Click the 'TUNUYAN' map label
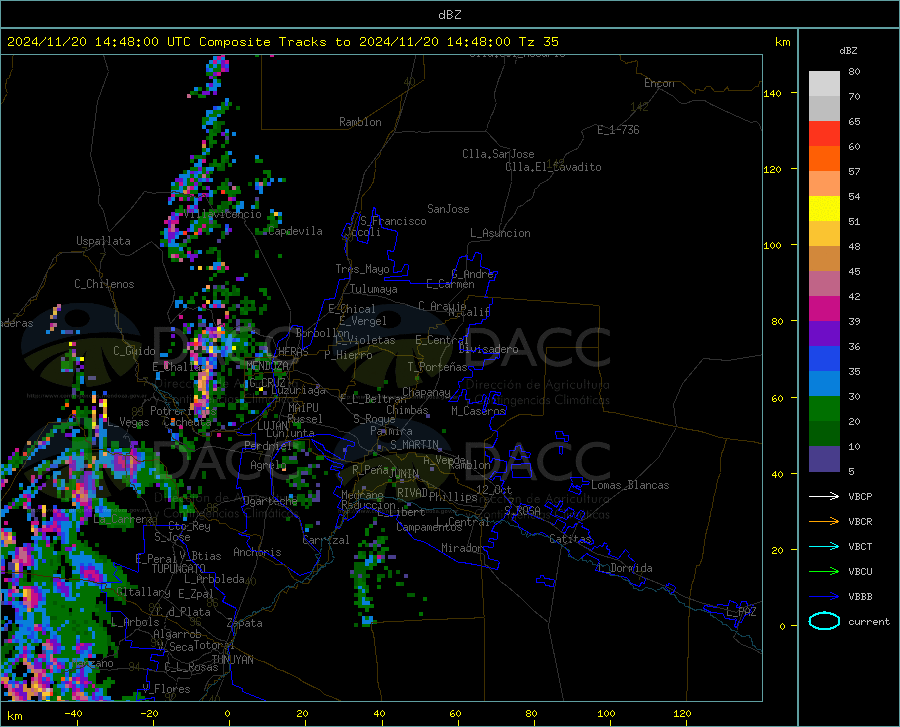Viewport: 900px width, 727px height. (x=232, y=659)
